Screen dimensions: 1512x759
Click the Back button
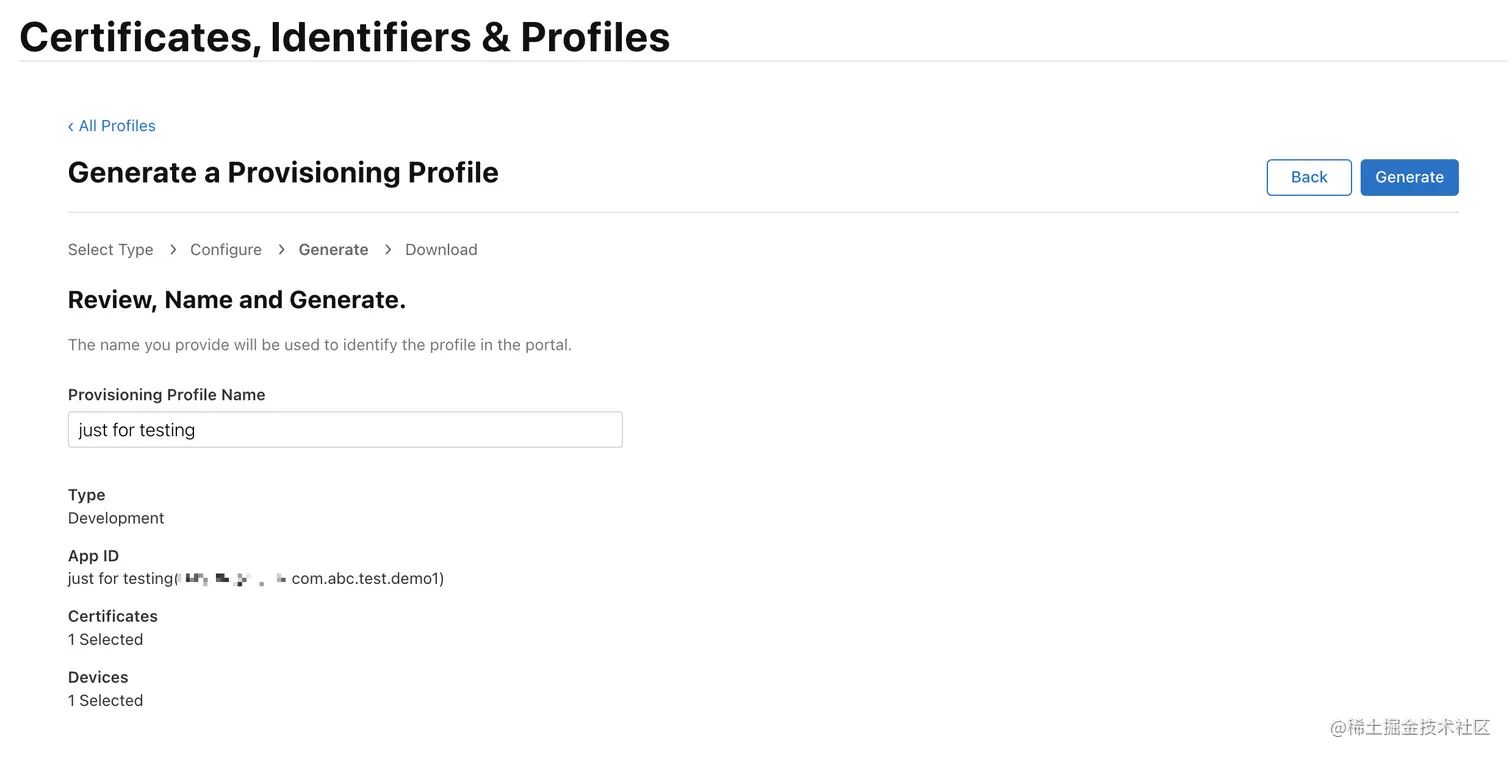(x=1308, y=177)
